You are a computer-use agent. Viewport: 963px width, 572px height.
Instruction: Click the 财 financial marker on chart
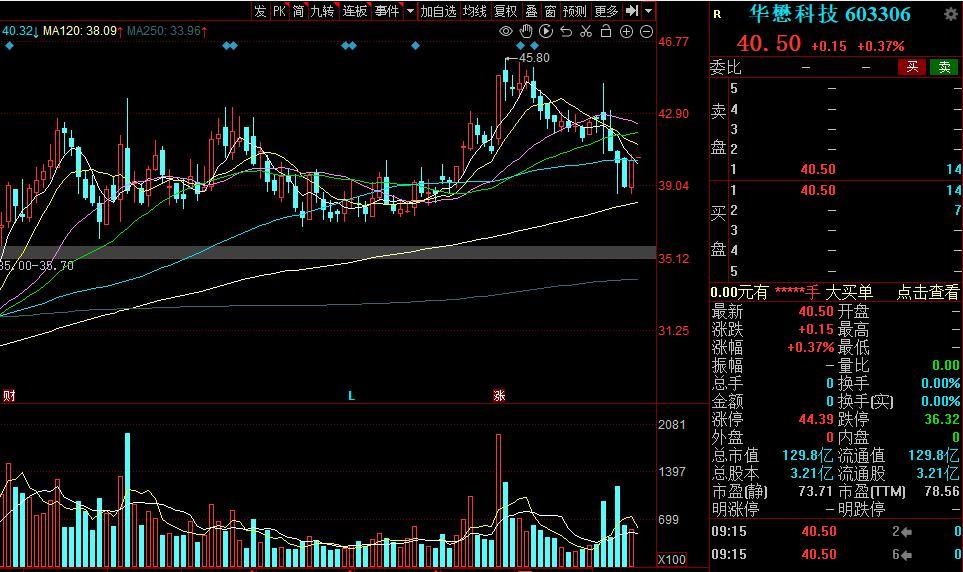point(9,395)
